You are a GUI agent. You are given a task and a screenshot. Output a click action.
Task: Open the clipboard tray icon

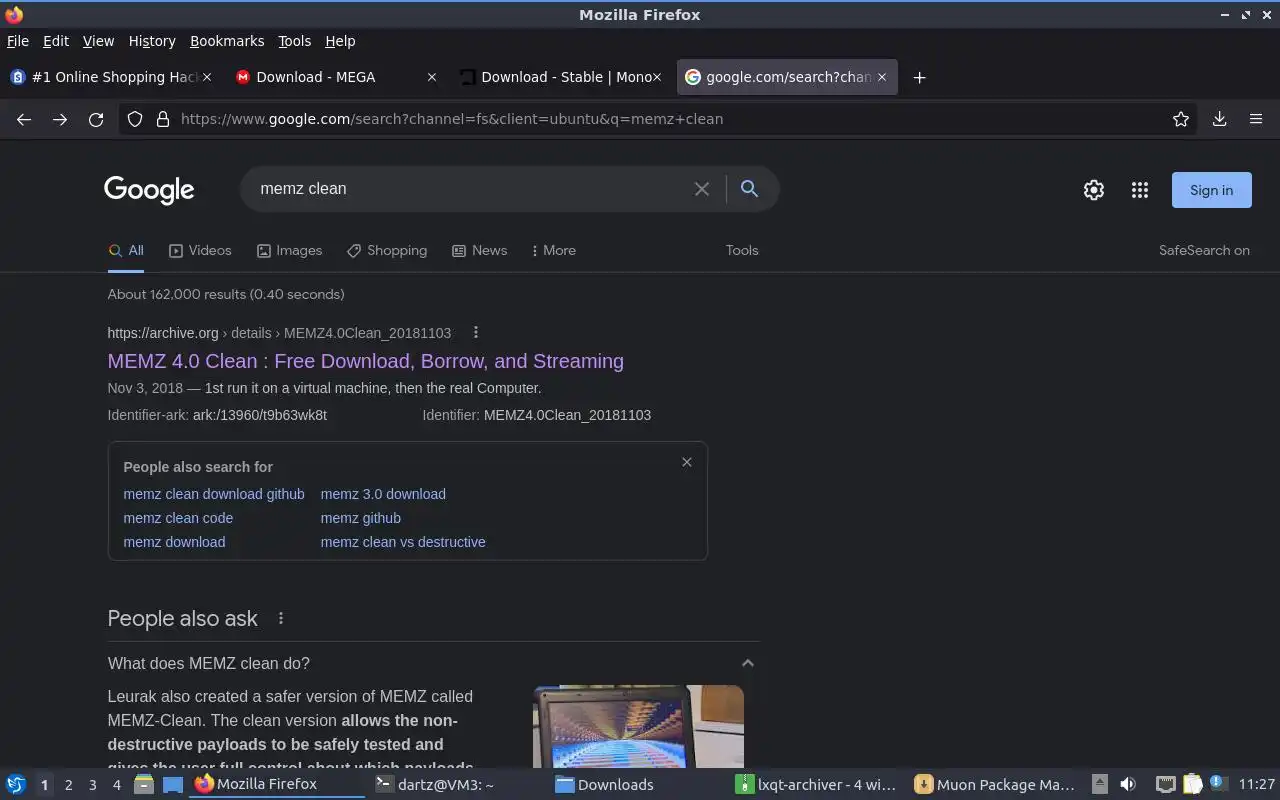coord(1192,785)
